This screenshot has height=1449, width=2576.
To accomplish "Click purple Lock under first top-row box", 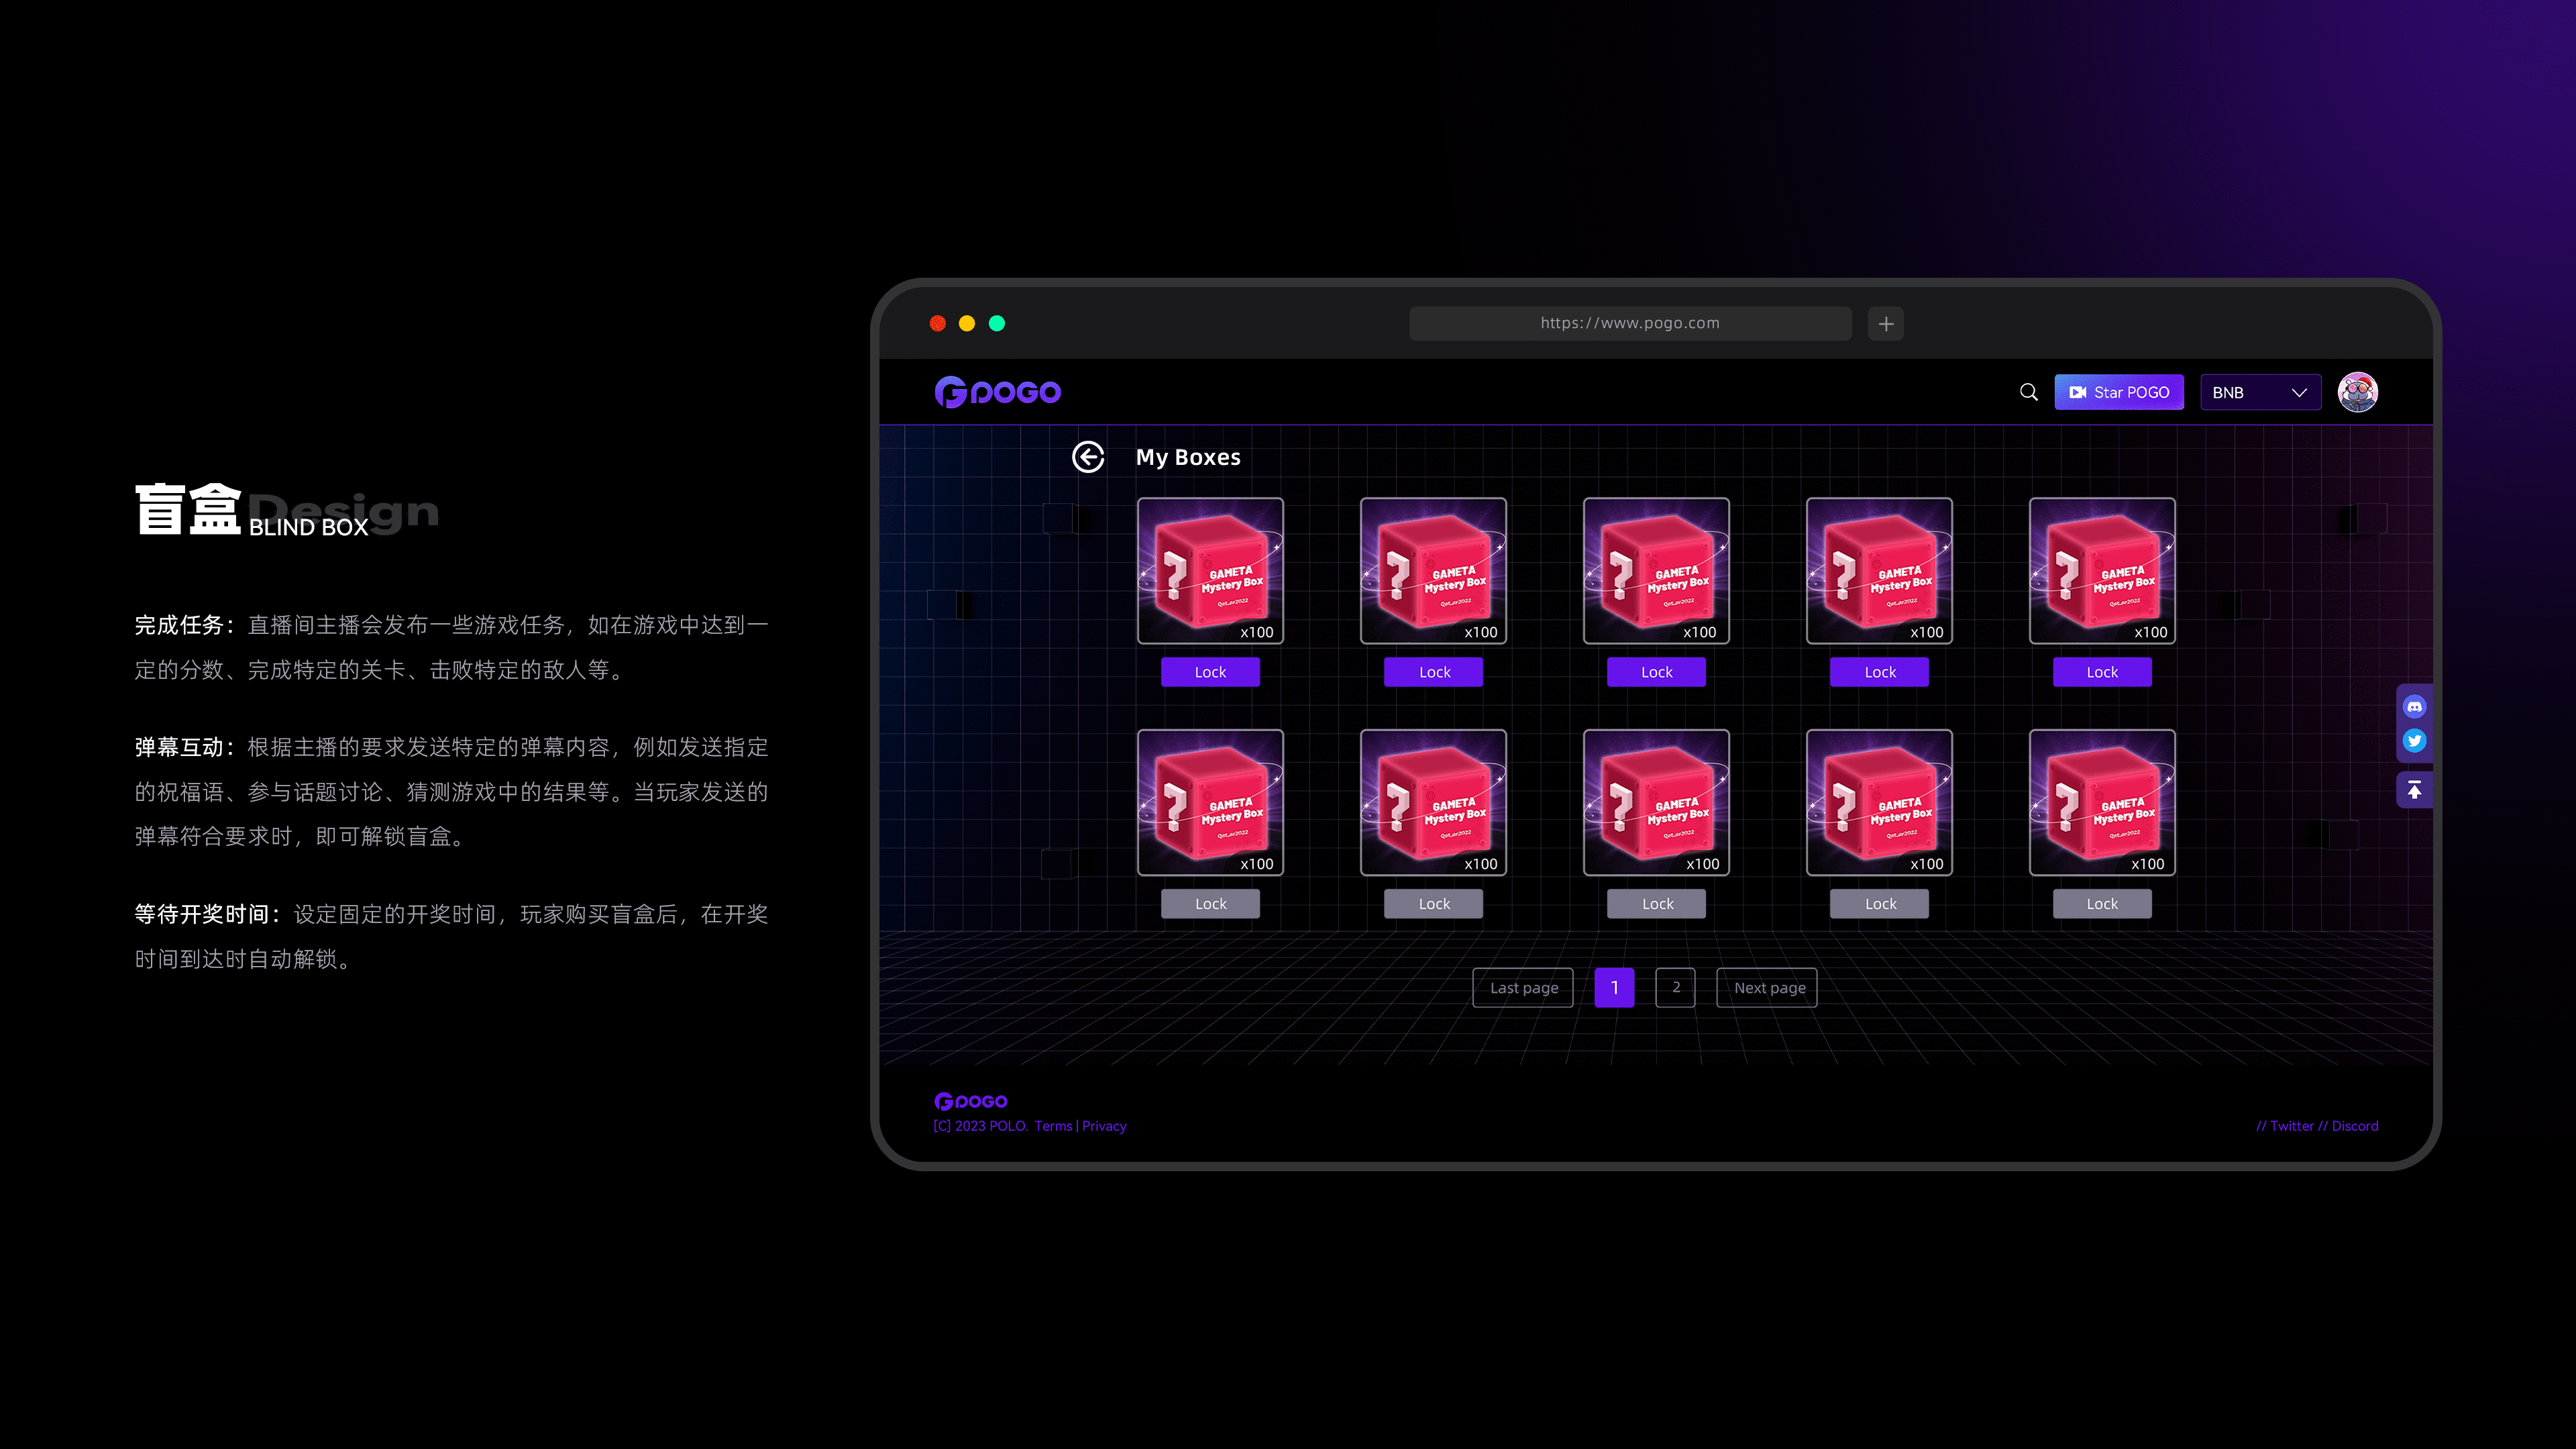I will point(1210,672).
